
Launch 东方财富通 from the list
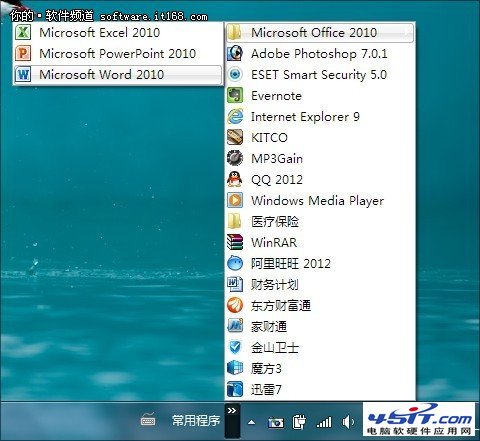[320, 305]
